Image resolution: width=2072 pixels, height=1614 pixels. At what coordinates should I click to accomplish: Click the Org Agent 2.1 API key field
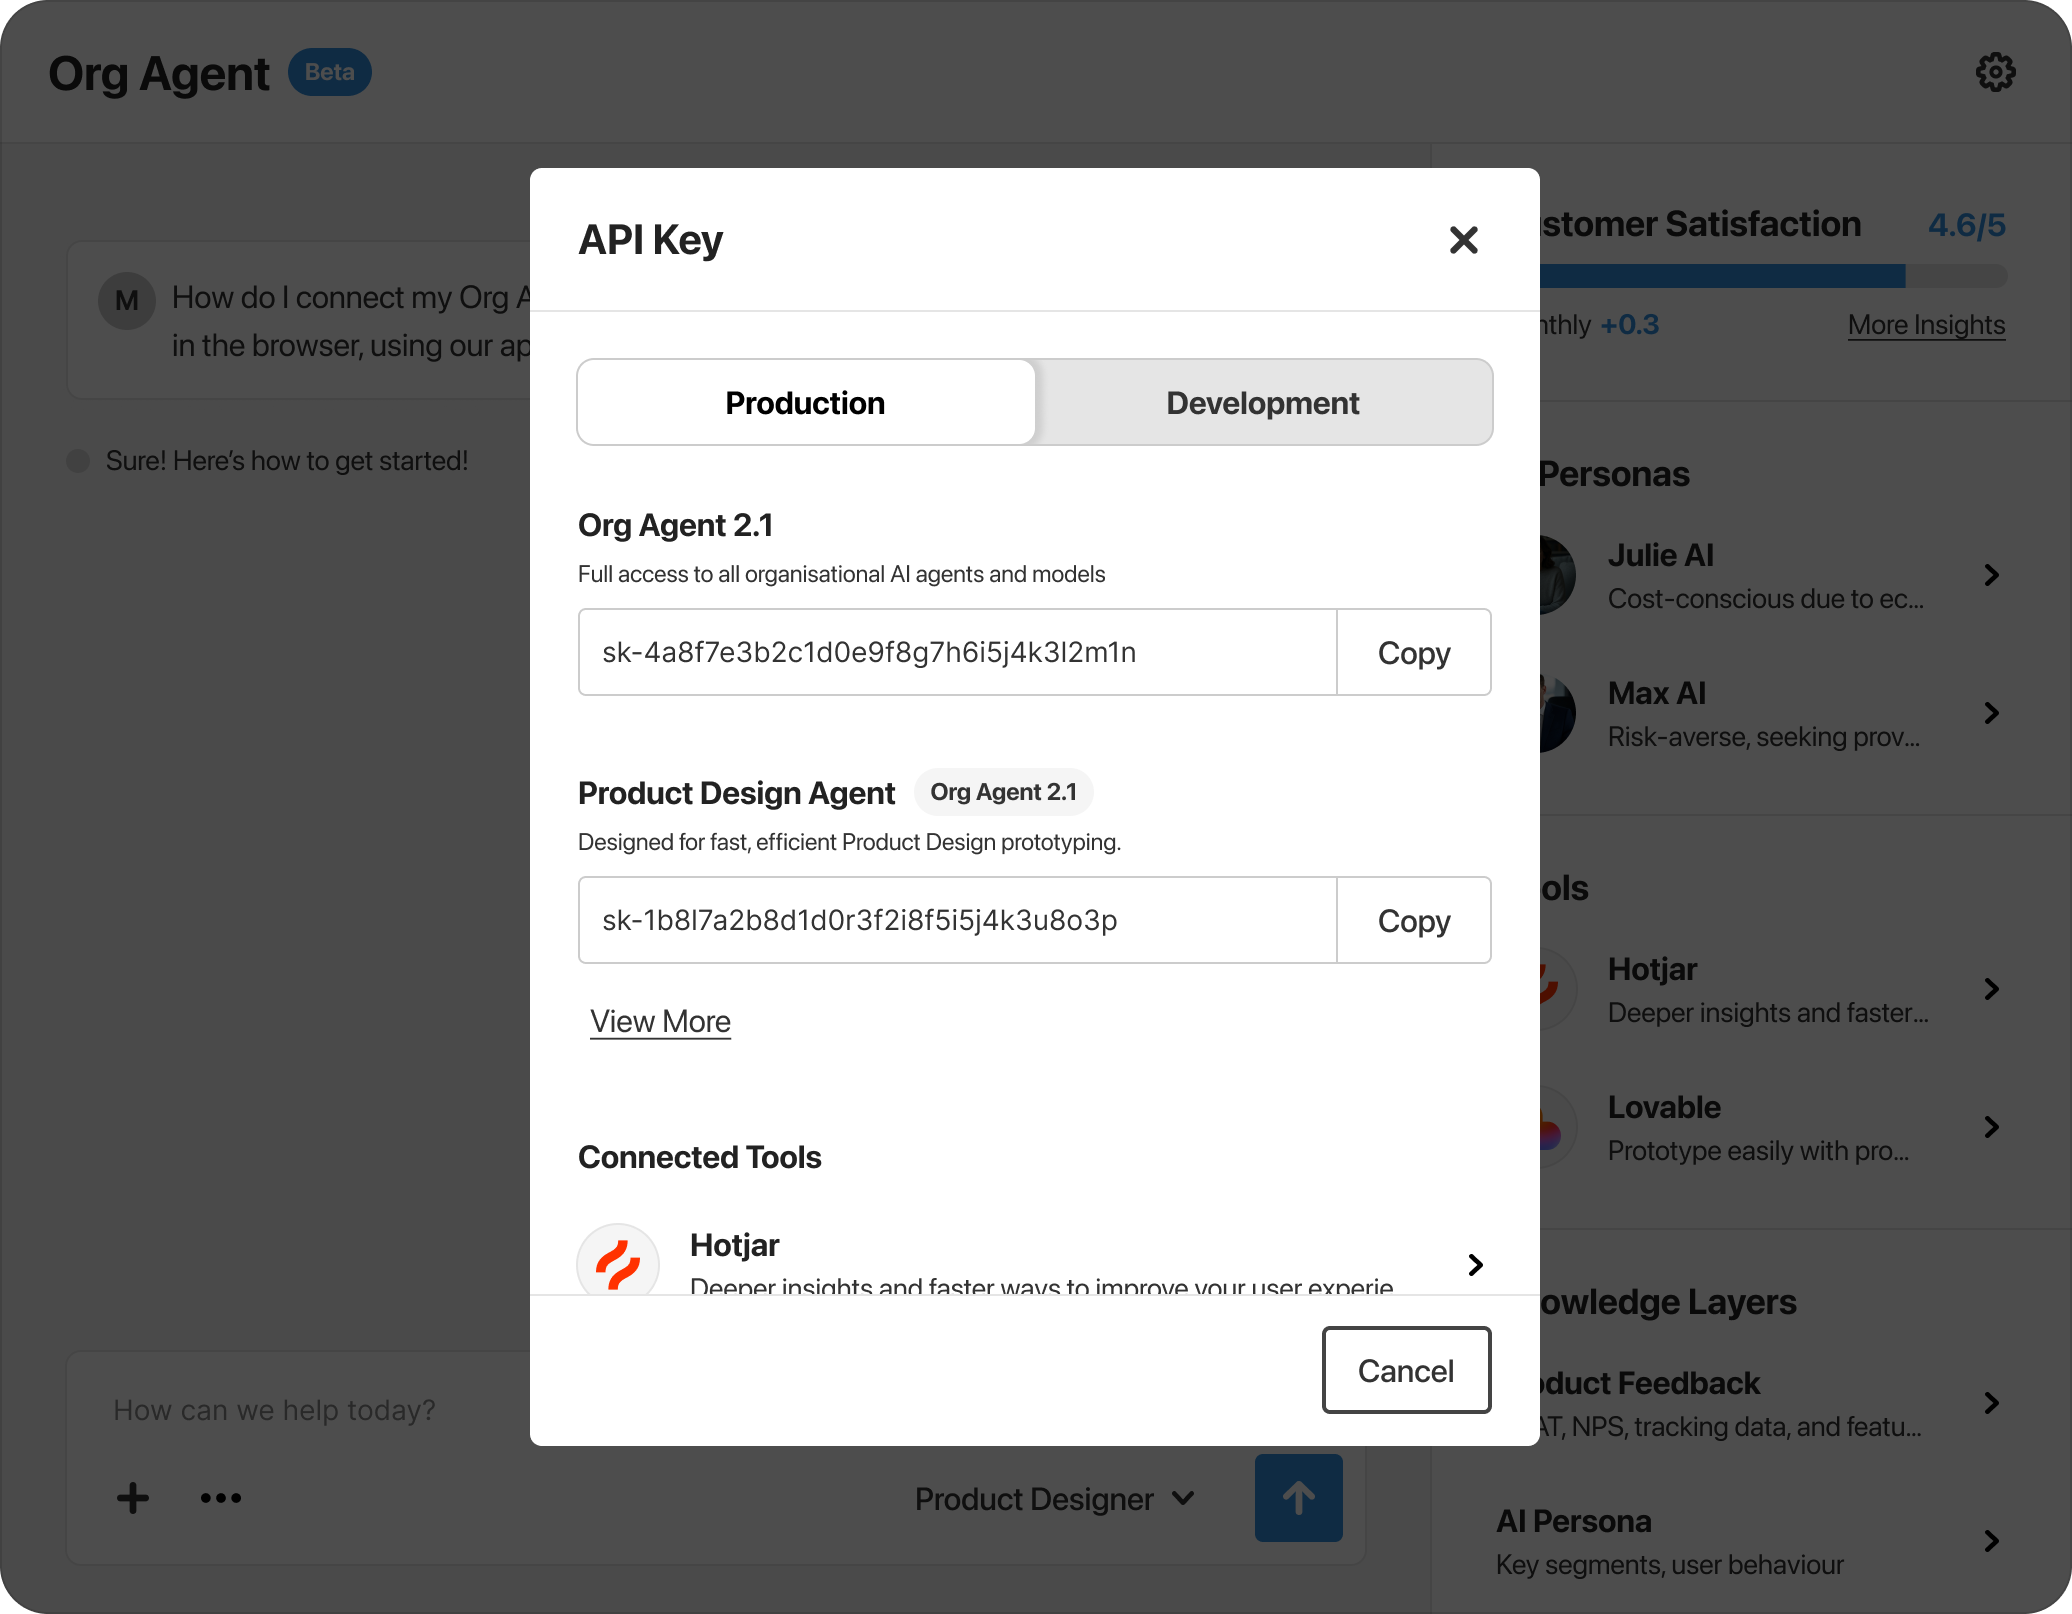pos(957,653)
